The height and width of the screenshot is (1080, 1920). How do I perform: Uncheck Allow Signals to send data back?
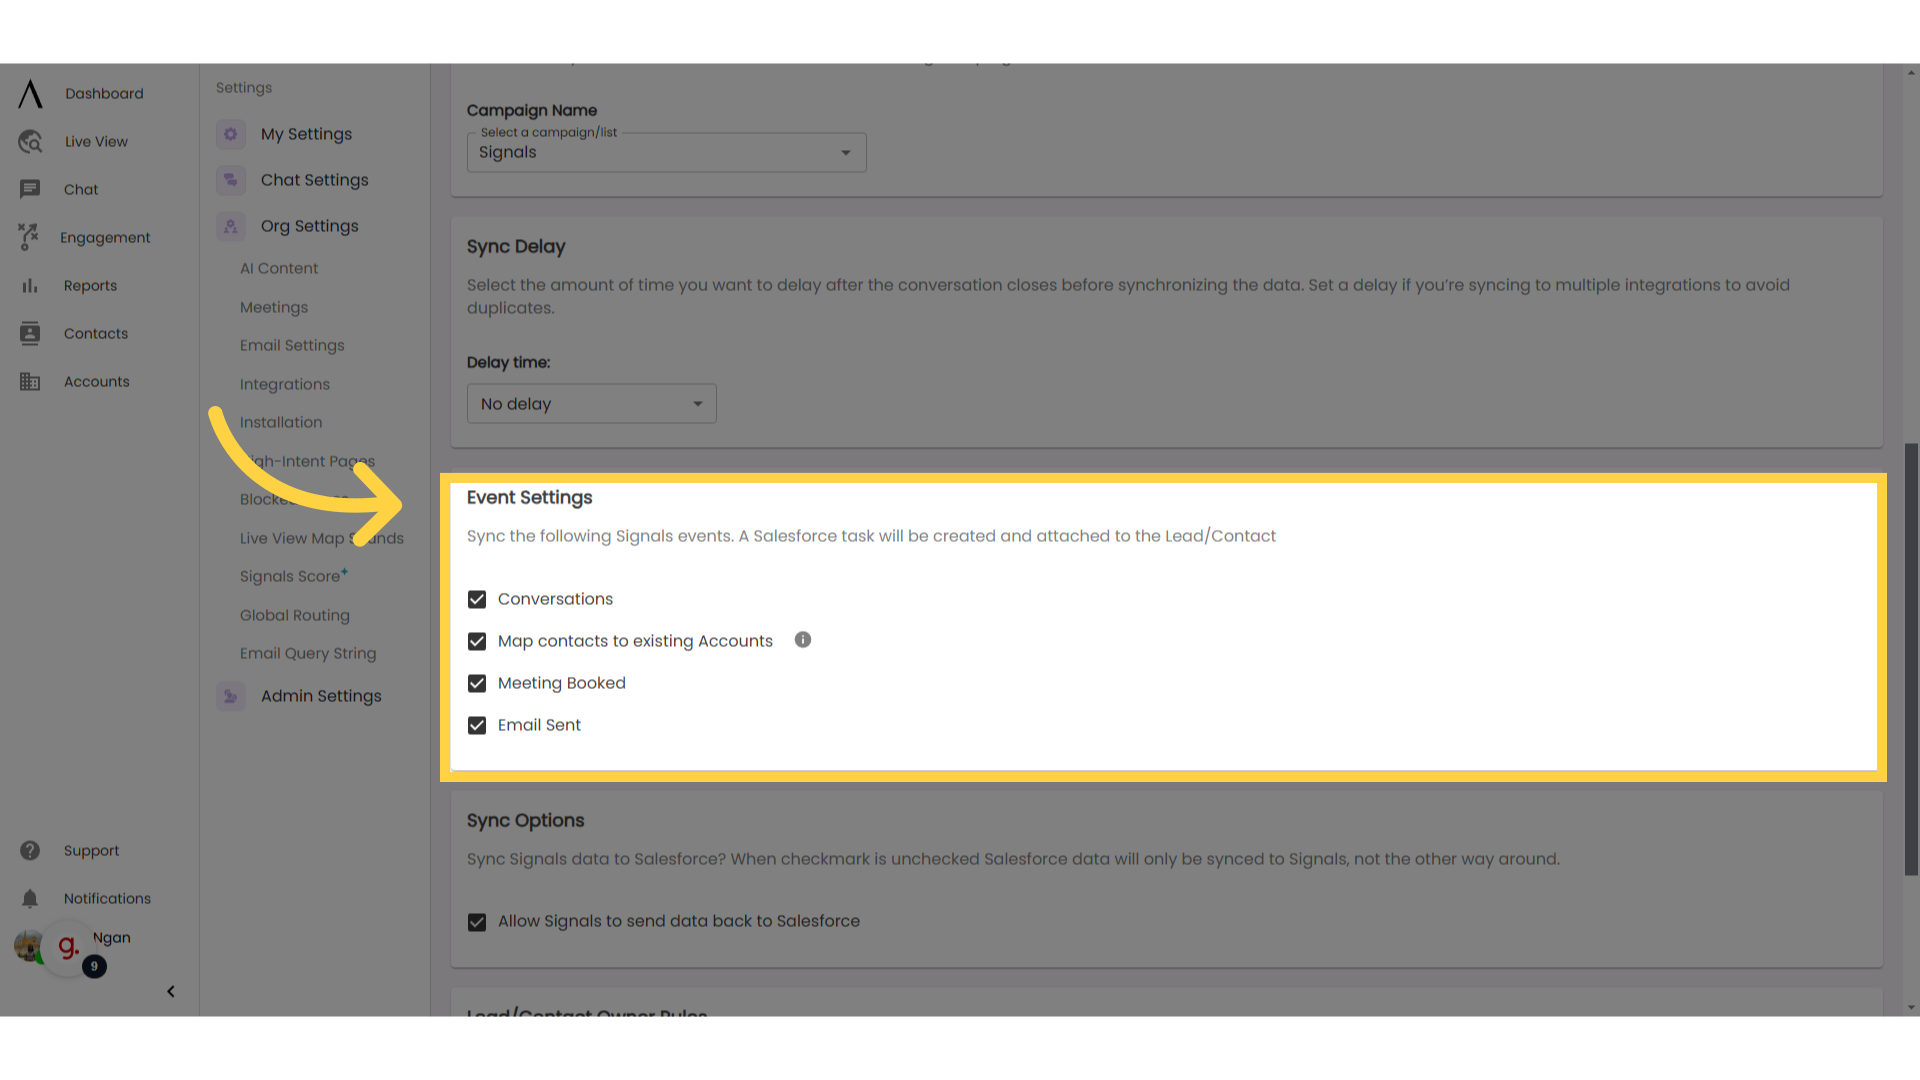[477, 920]
